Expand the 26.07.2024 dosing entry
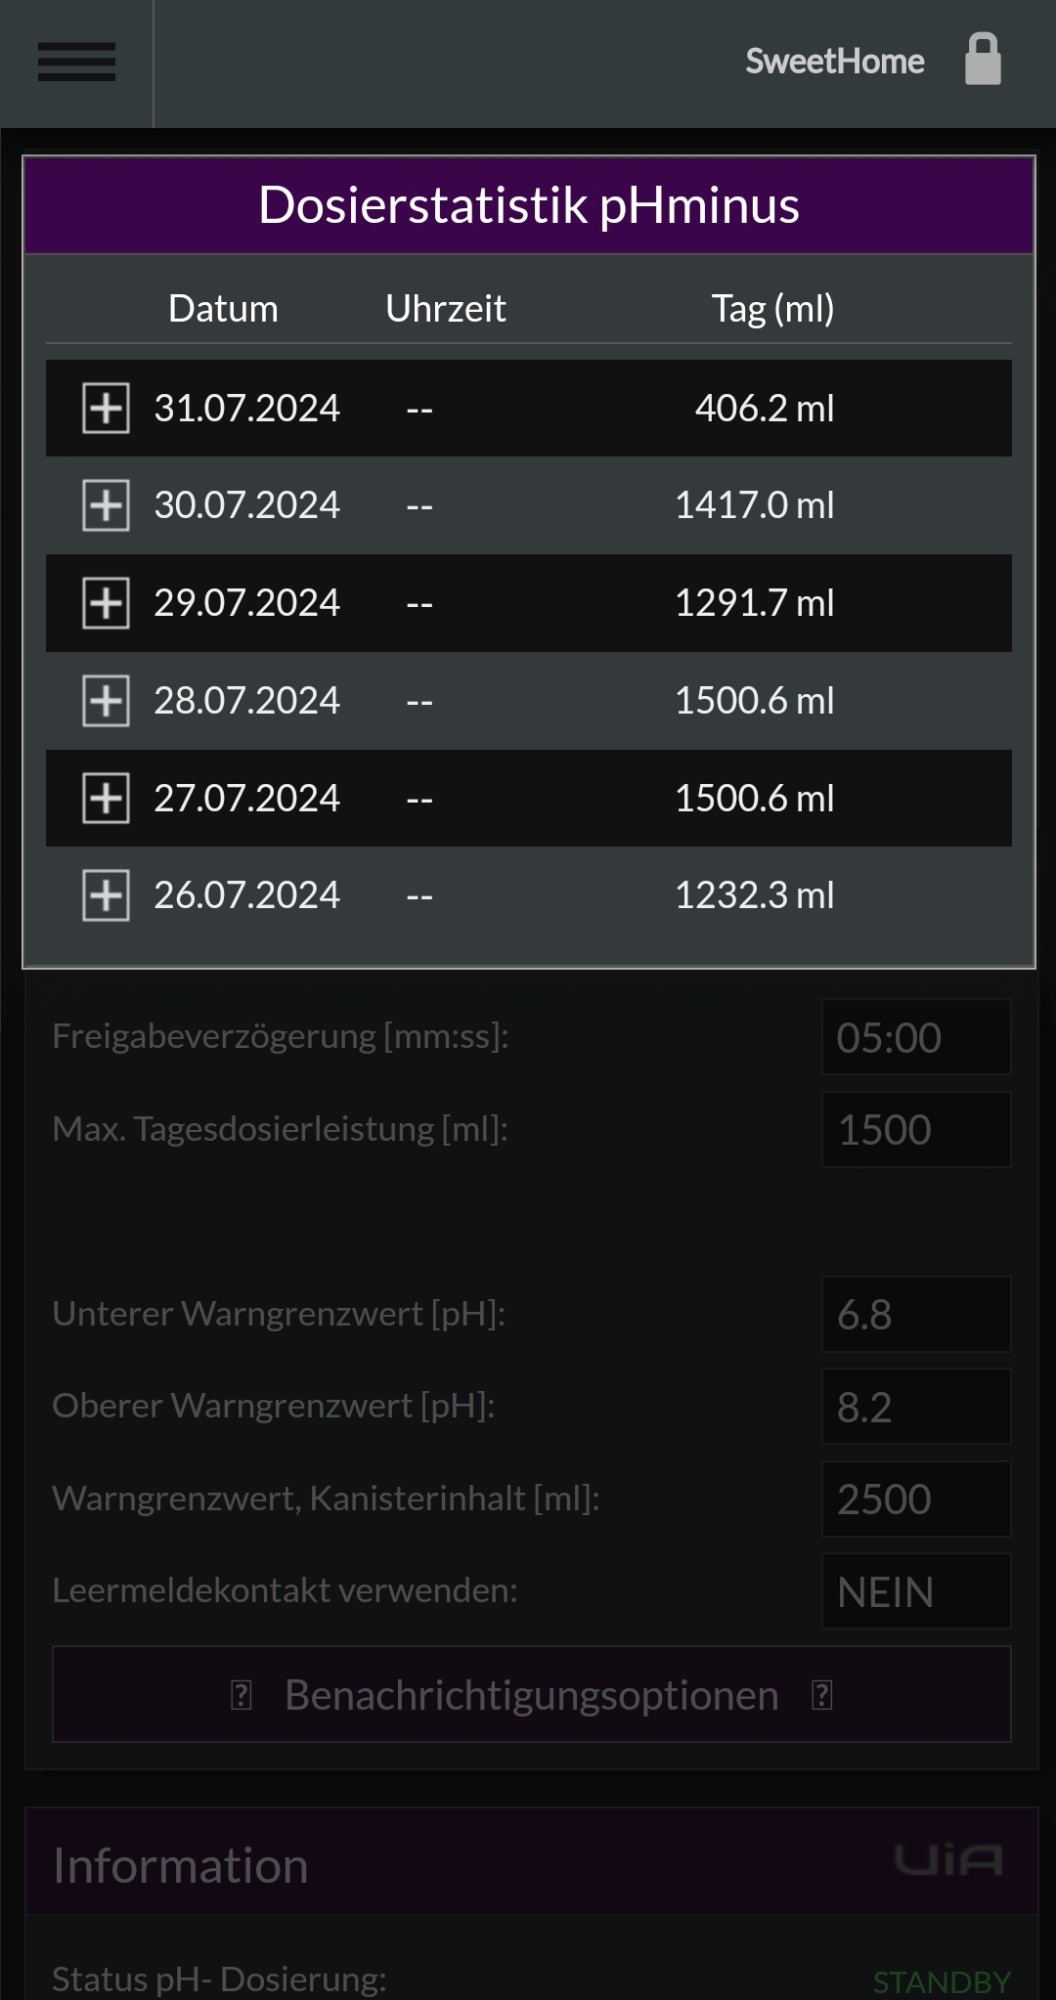Screen dimensions: 1056x2000 coord(105,895)
